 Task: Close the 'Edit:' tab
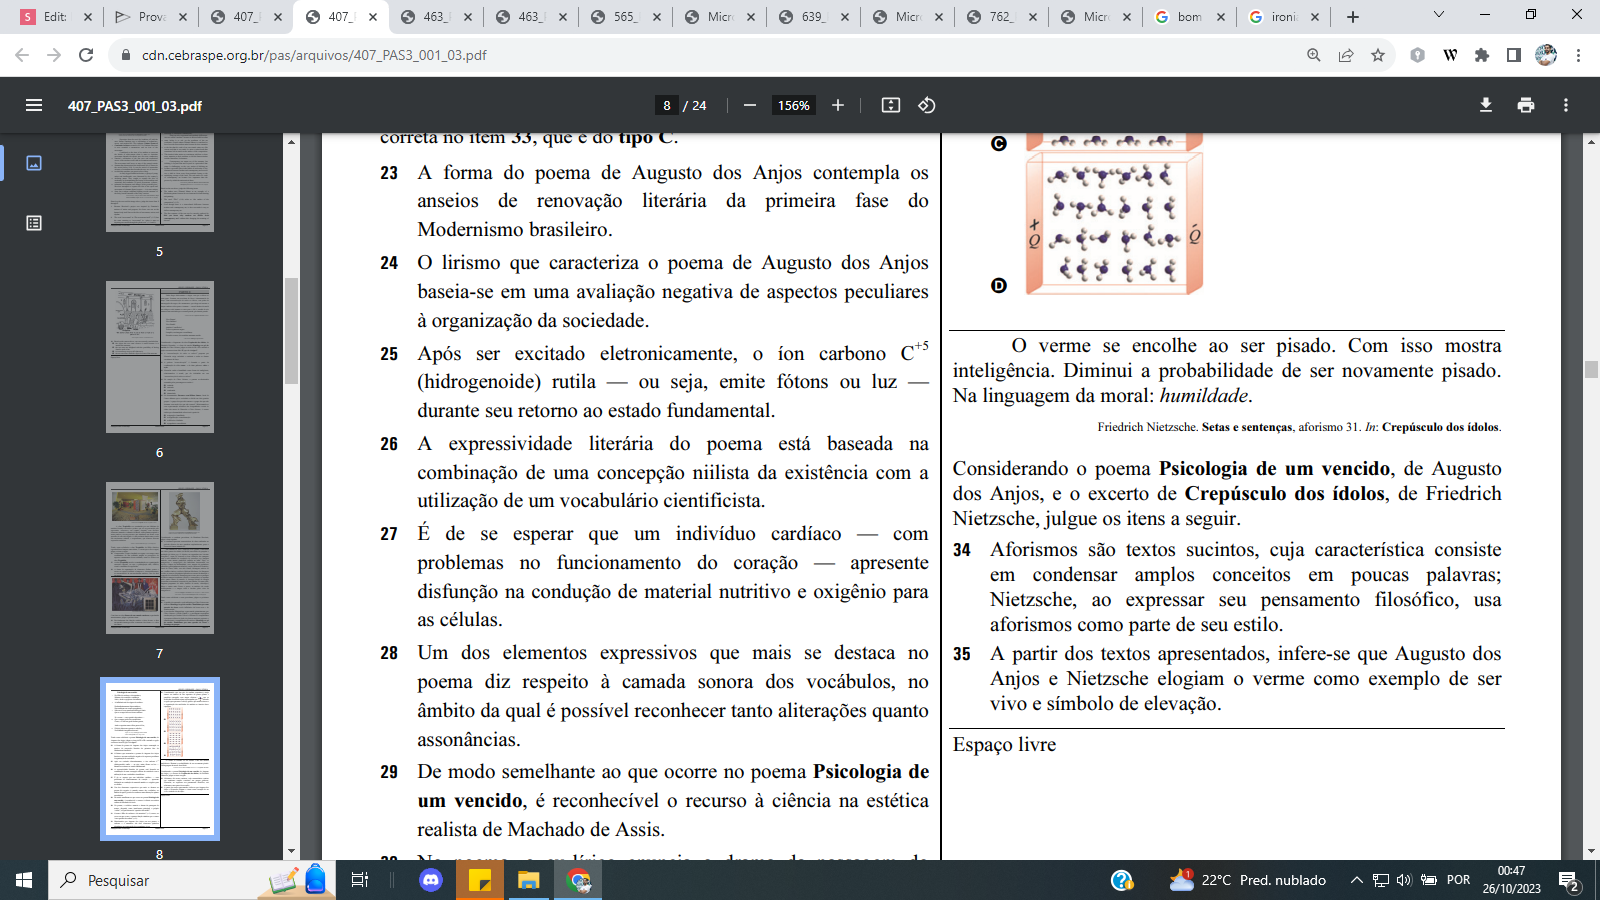(88, 17)
